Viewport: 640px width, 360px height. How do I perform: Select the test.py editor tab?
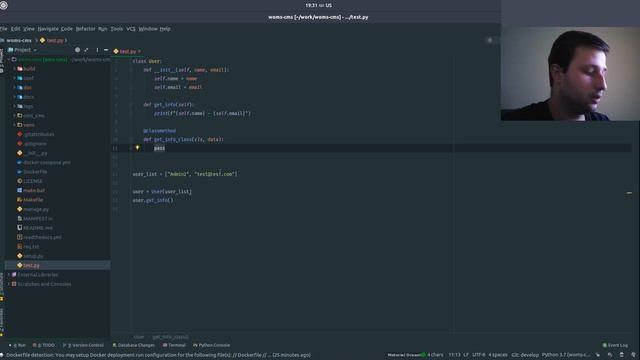click(x=127, y=51)
